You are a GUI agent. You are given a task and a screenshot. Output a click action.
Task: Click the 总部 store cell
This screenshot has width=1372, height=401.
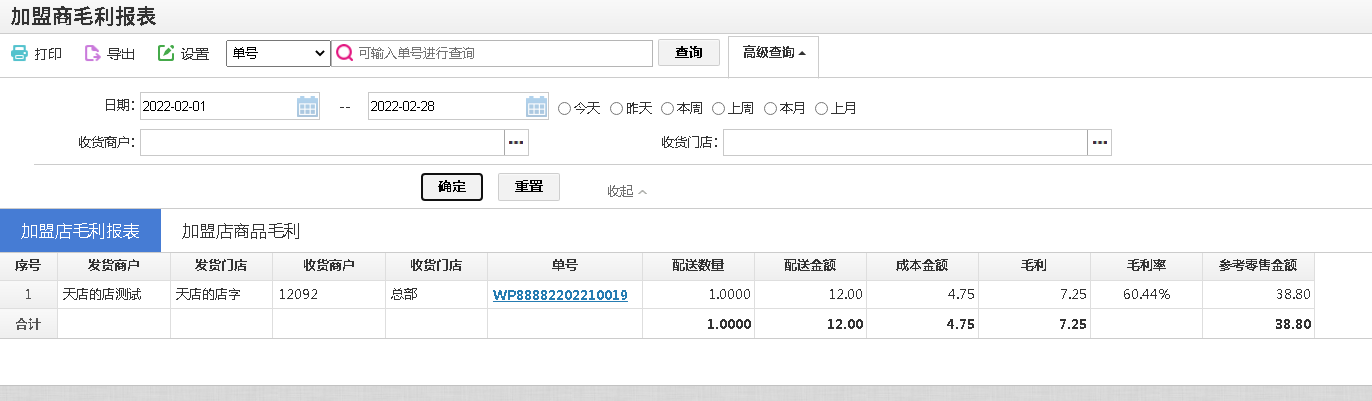pyautogui.click(x=436, y=295)
